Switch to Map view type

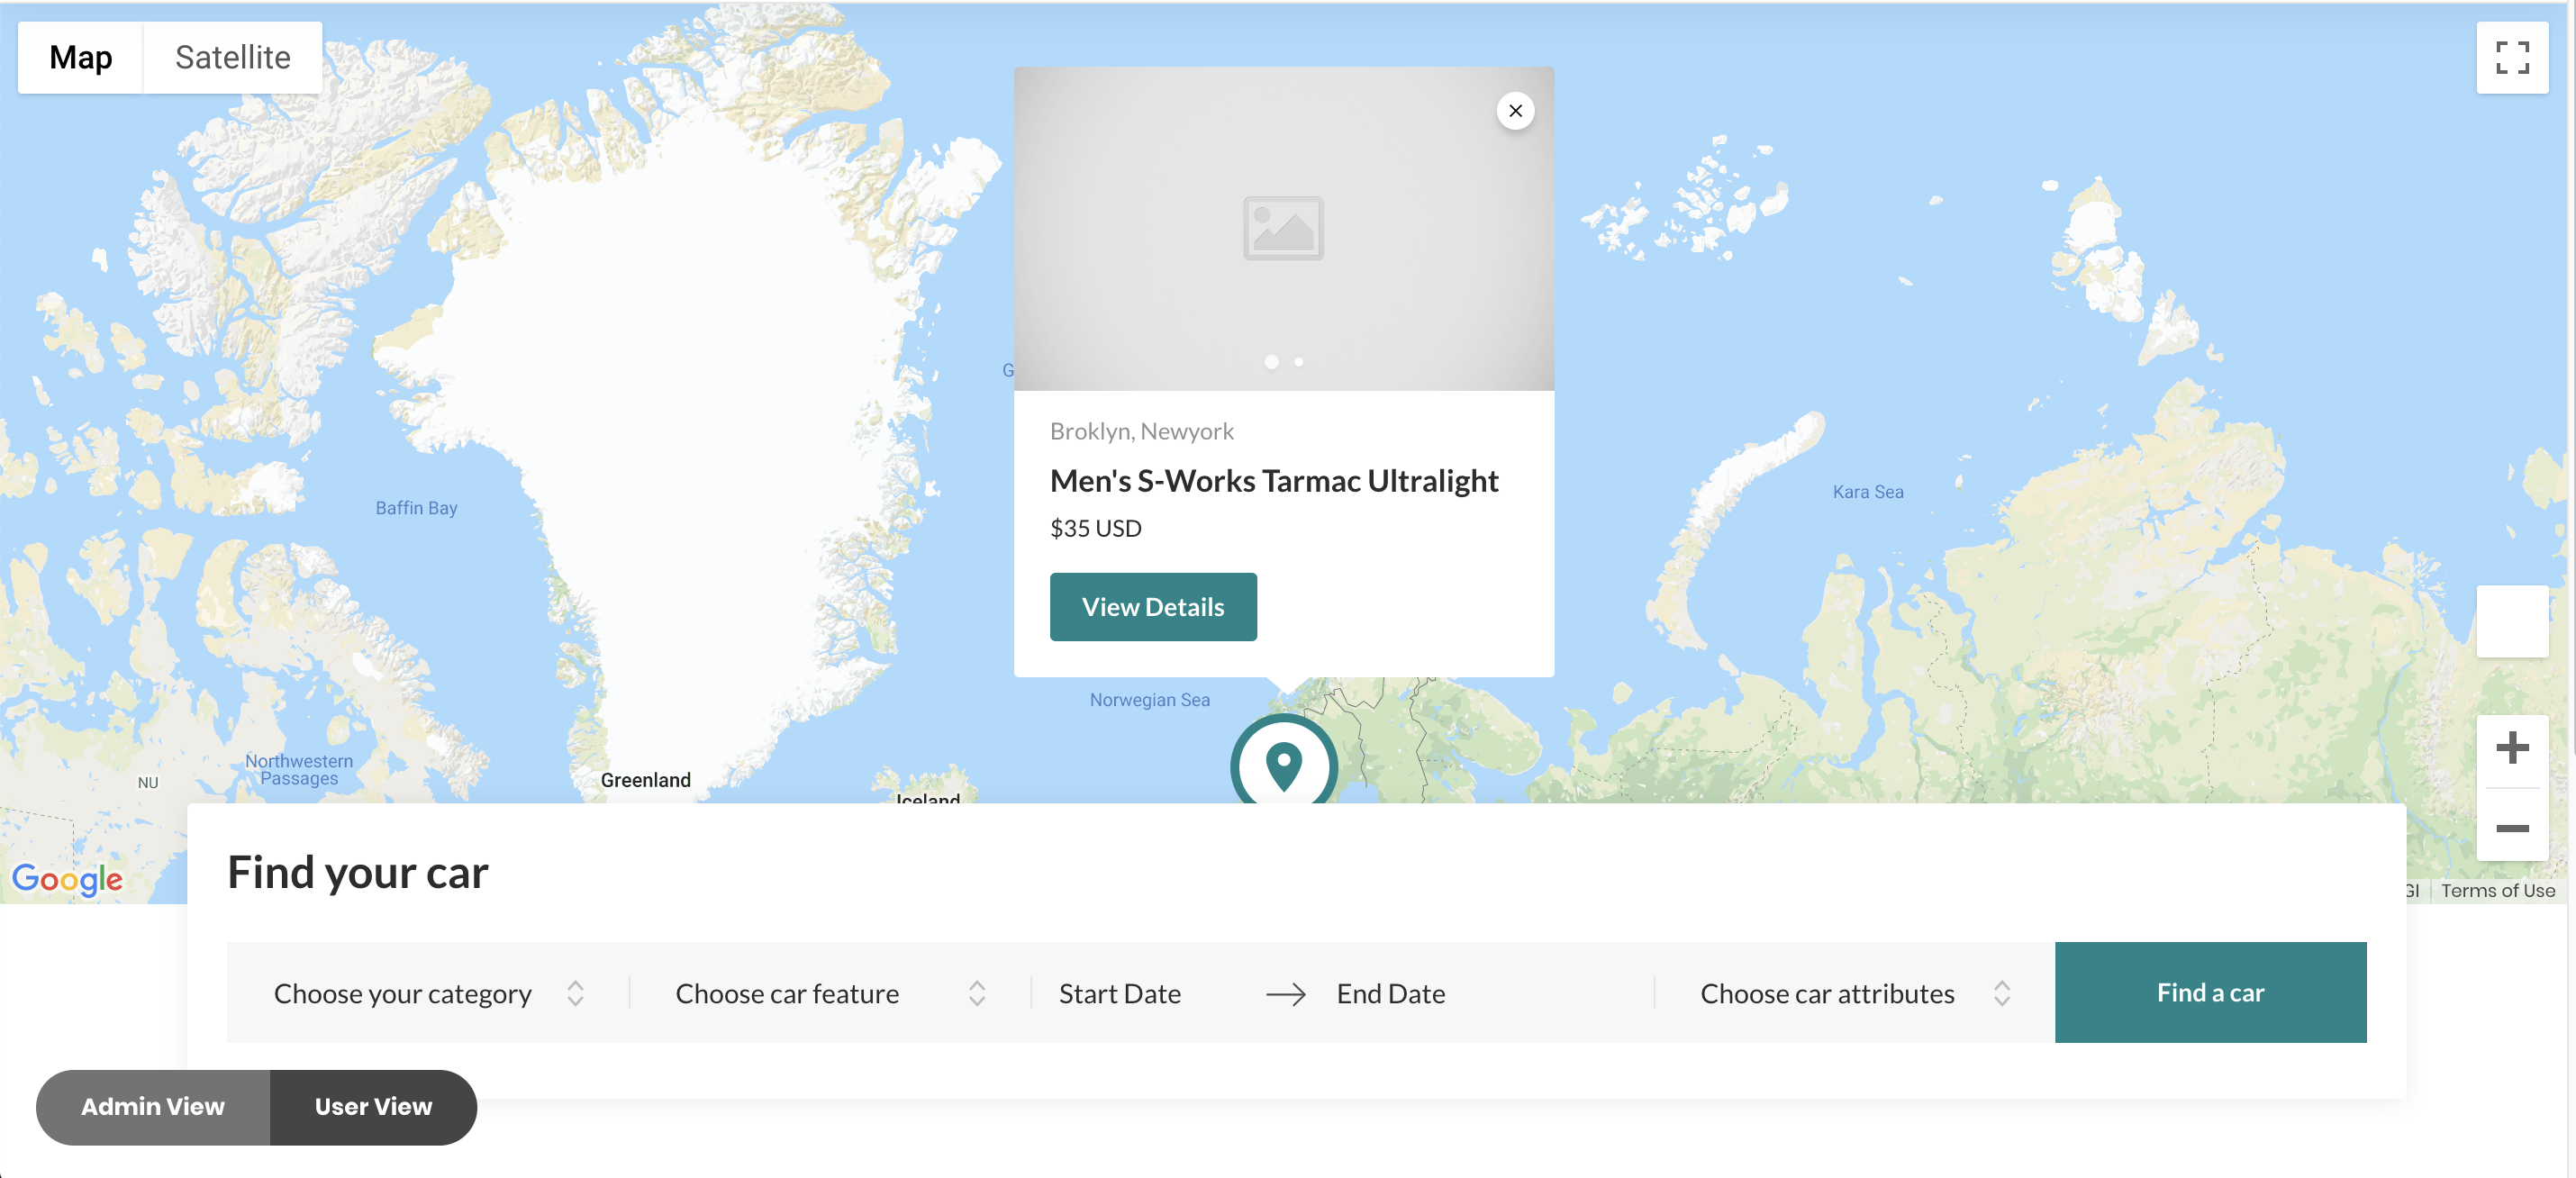(80, 58)
